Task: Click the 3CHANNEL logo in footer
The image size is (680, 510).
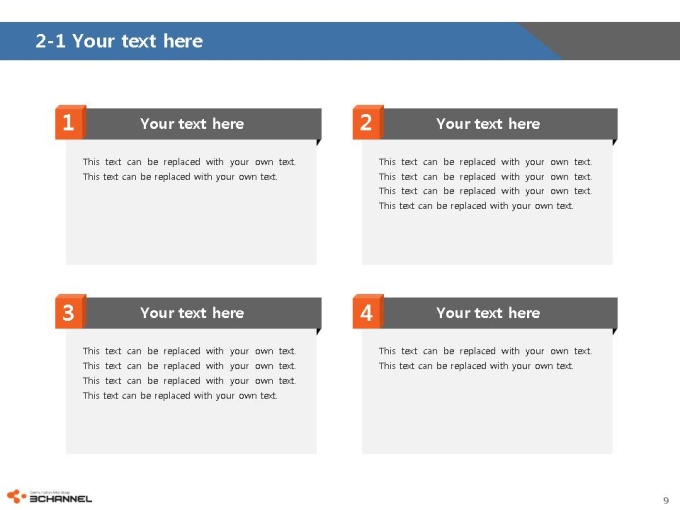Action: (x=49, y=497)
